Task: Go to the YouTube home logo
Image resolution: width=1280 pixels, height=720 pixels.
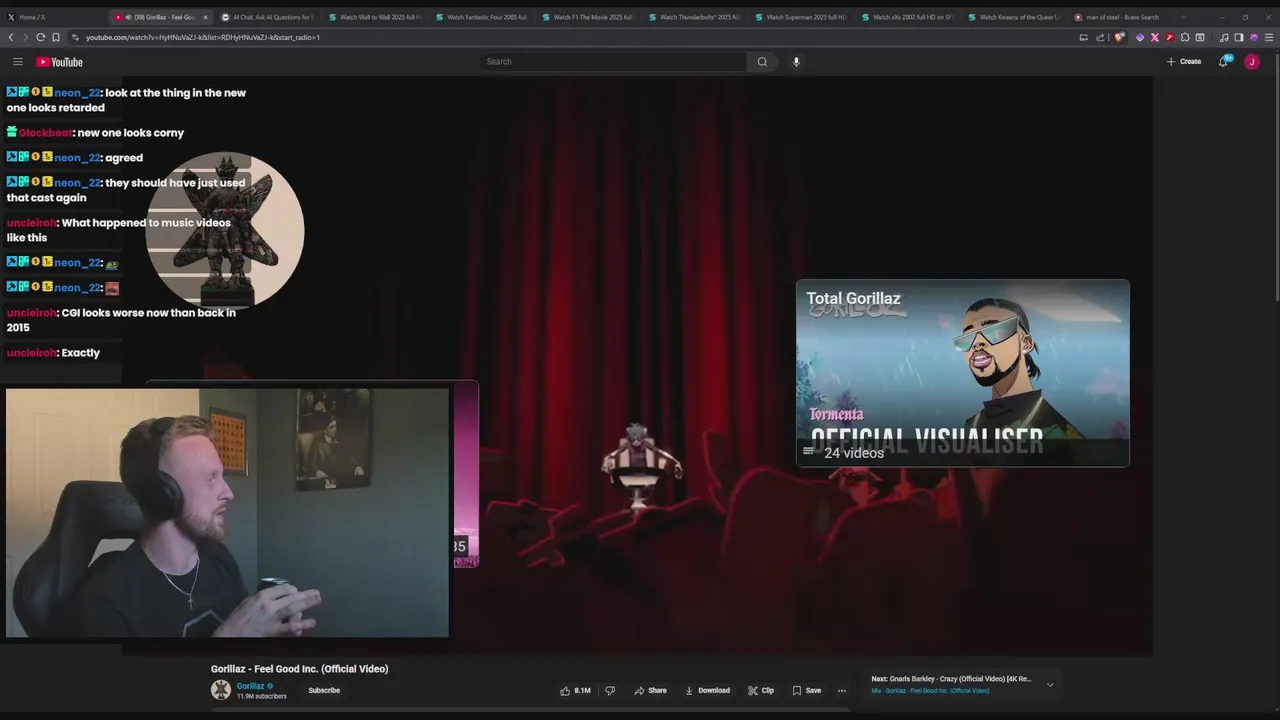Action: pyautogui.click(x=60, y=62)
